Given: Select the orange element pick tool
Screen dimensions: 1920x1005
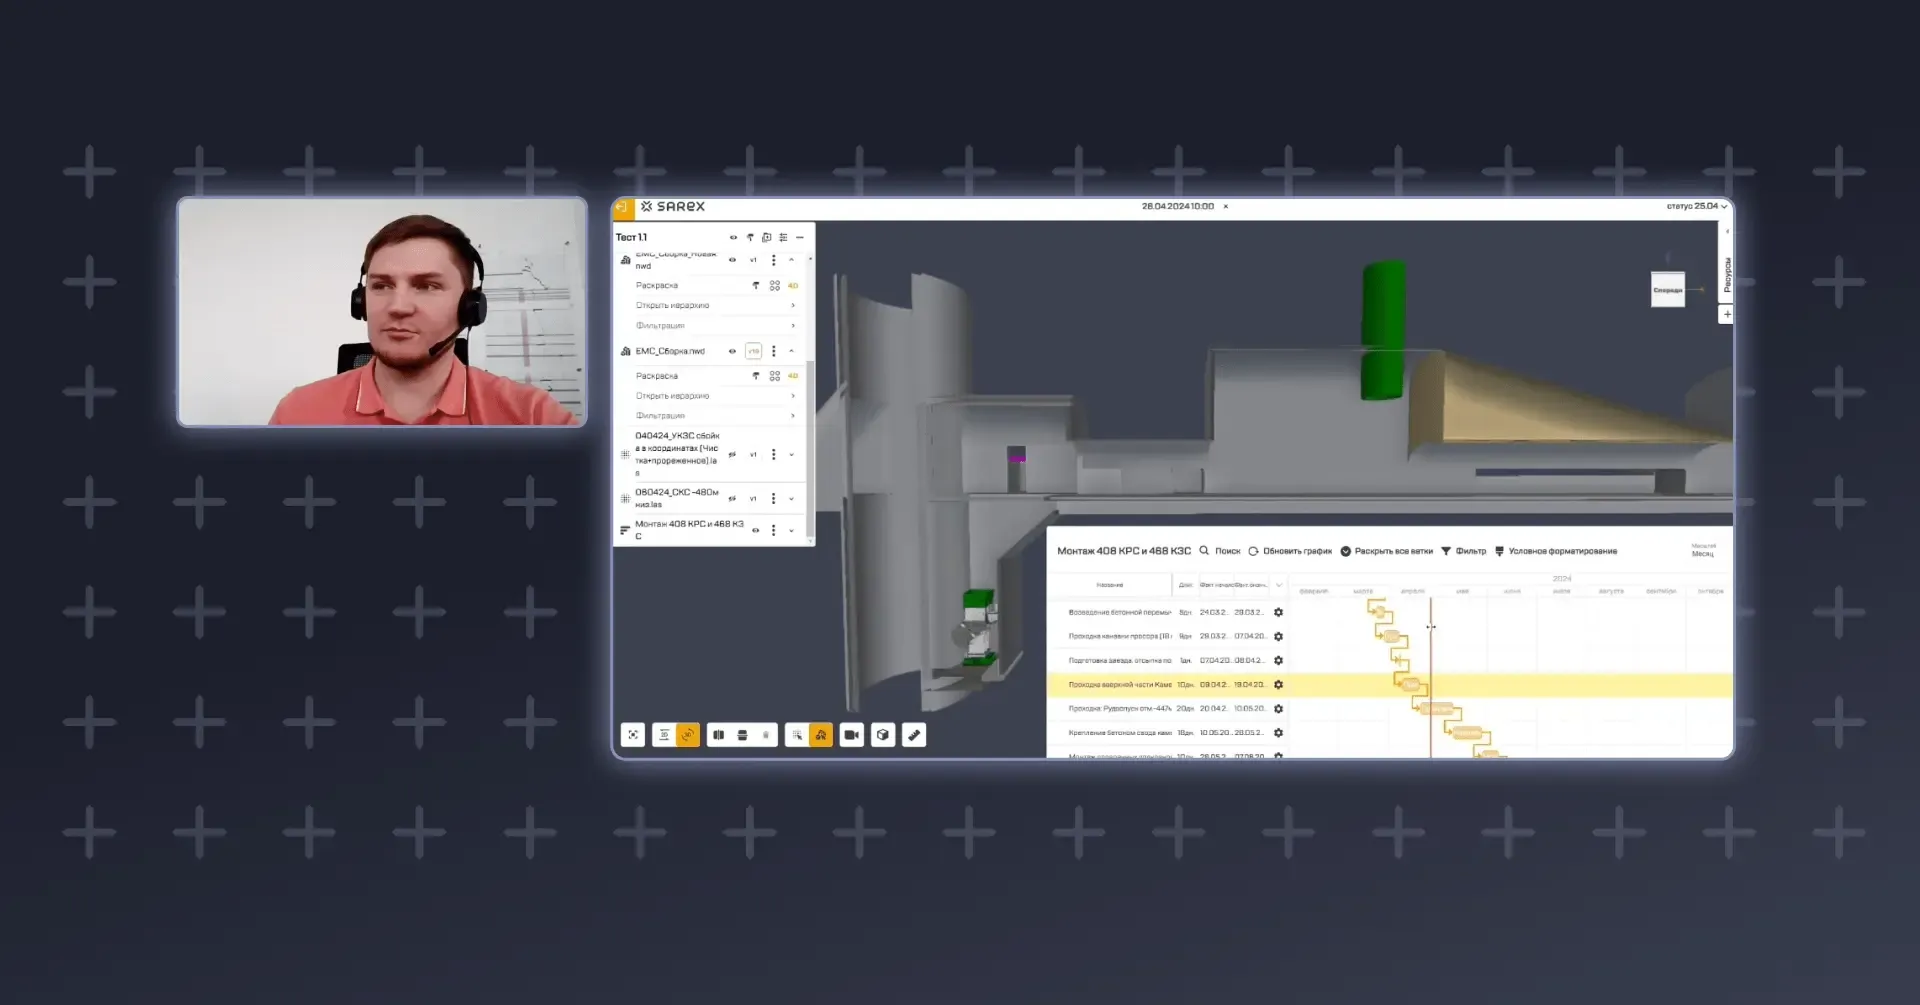Looking at the screenshot, I should click(821, 735).
